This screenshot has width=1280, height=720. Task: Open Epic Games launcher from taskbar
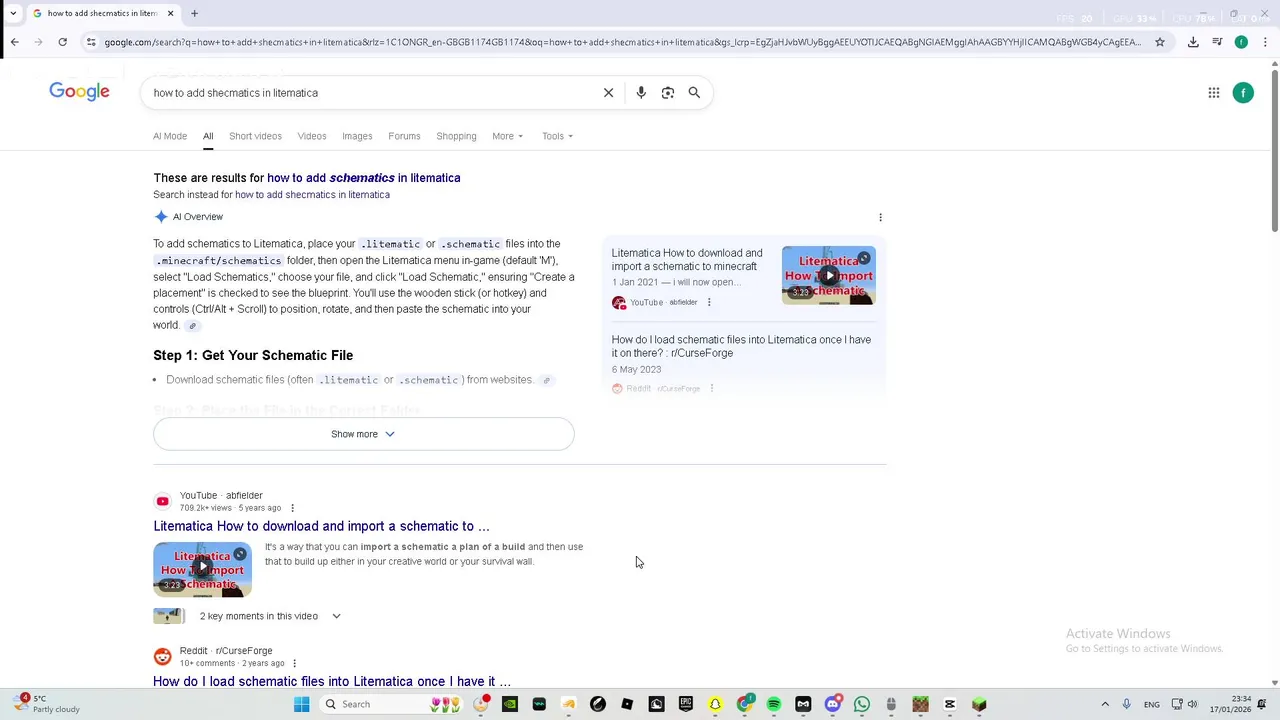click(686, 704)
